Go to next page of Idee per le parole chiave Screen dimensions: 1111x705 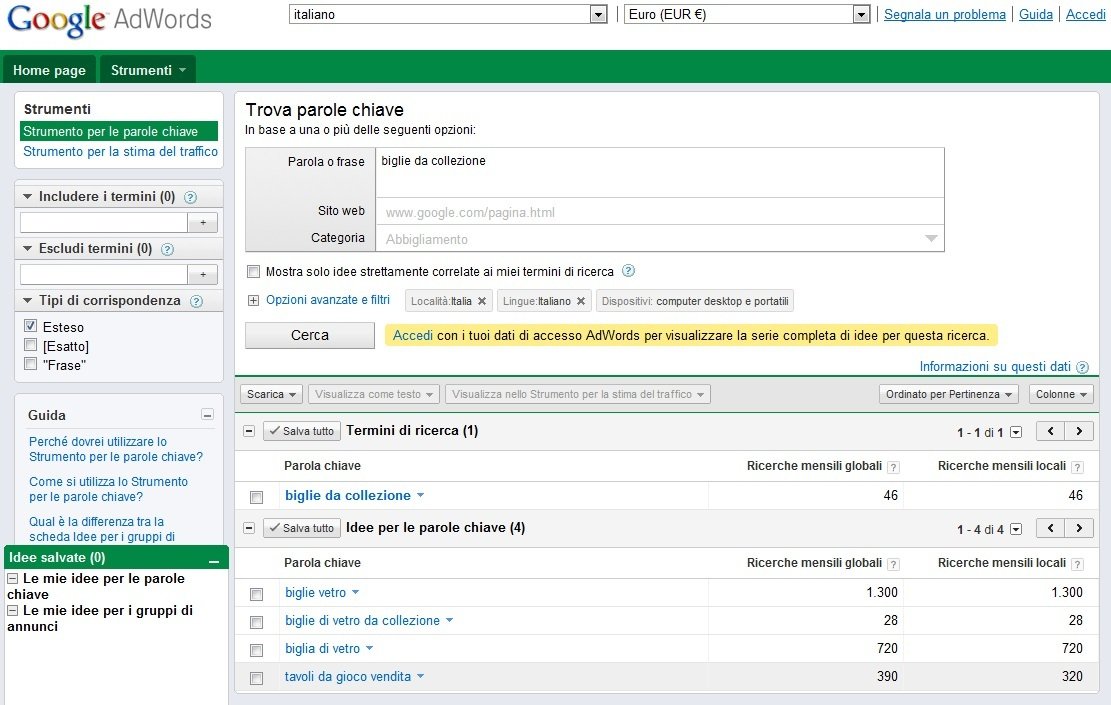pos(1079,528)
